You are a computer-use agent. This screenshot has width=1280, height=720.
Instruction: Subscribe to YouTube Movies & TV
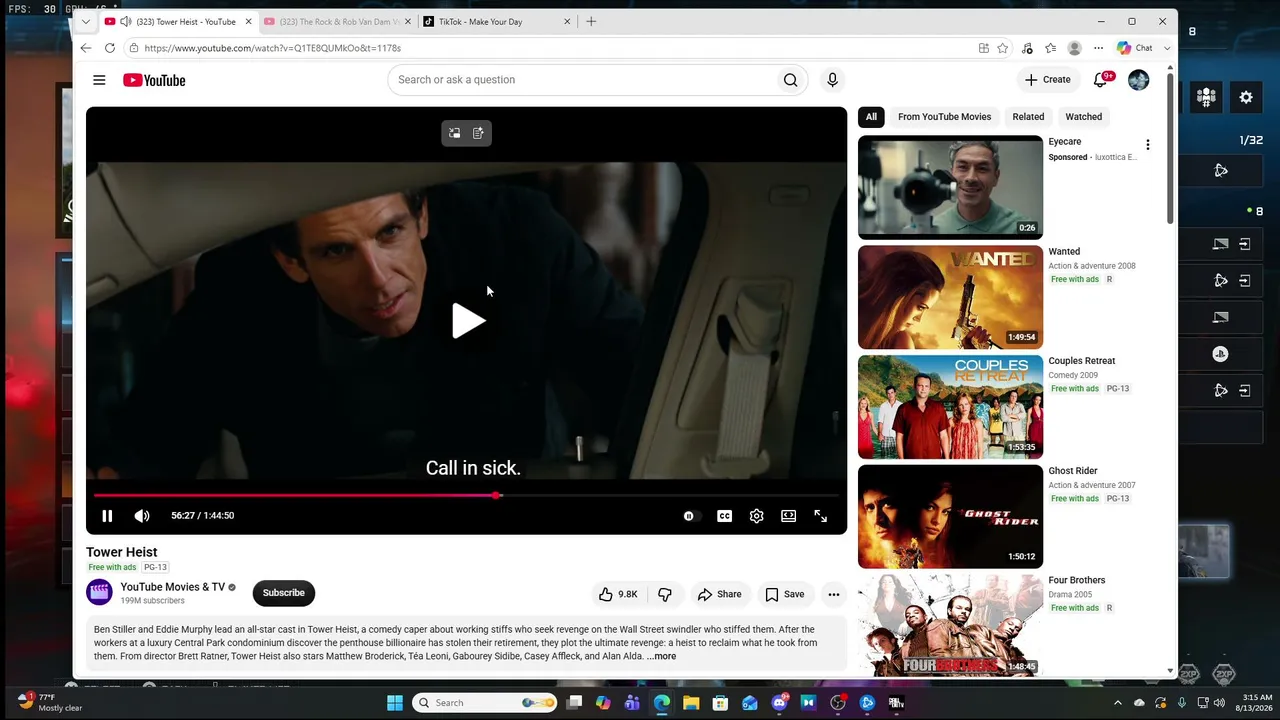pos(284,593)
